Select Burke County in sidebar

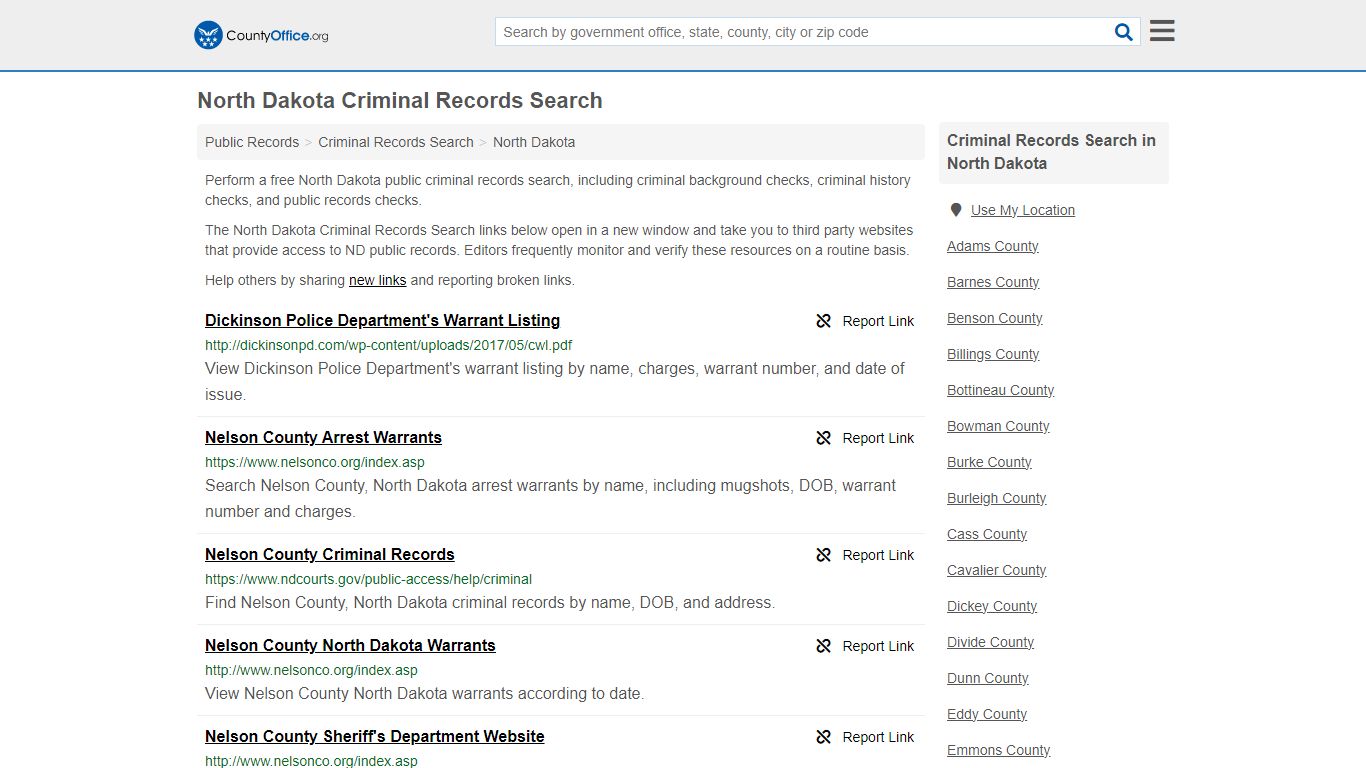989,462
